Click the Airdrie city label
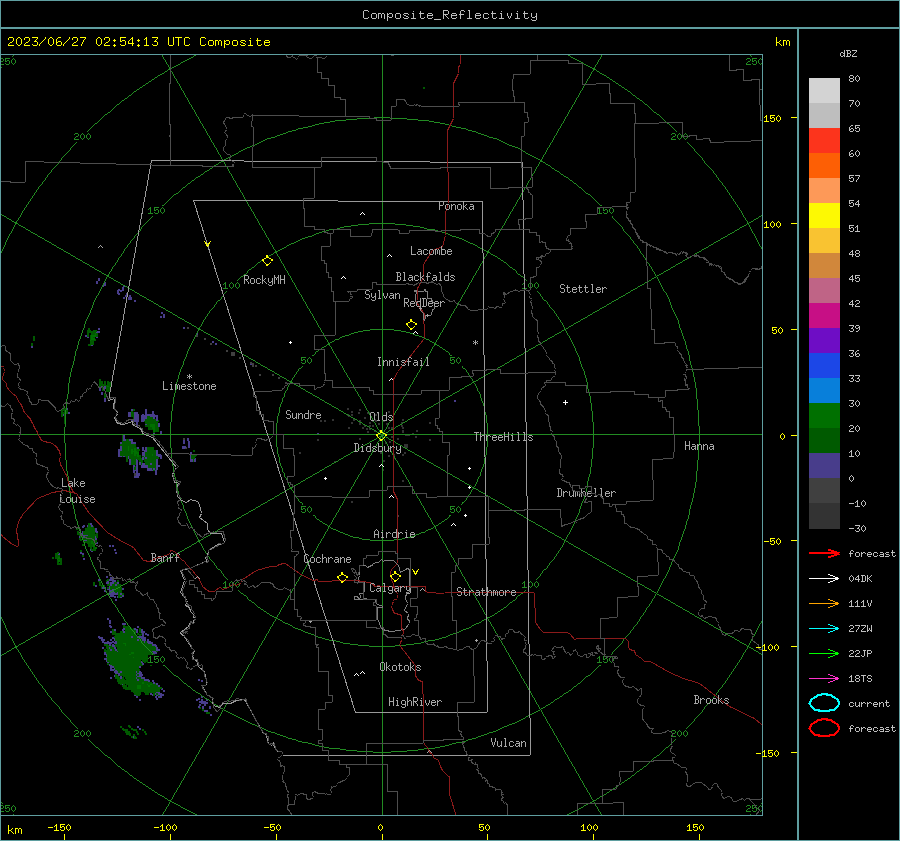Viewport: 900px width, 841px height. 394,534
